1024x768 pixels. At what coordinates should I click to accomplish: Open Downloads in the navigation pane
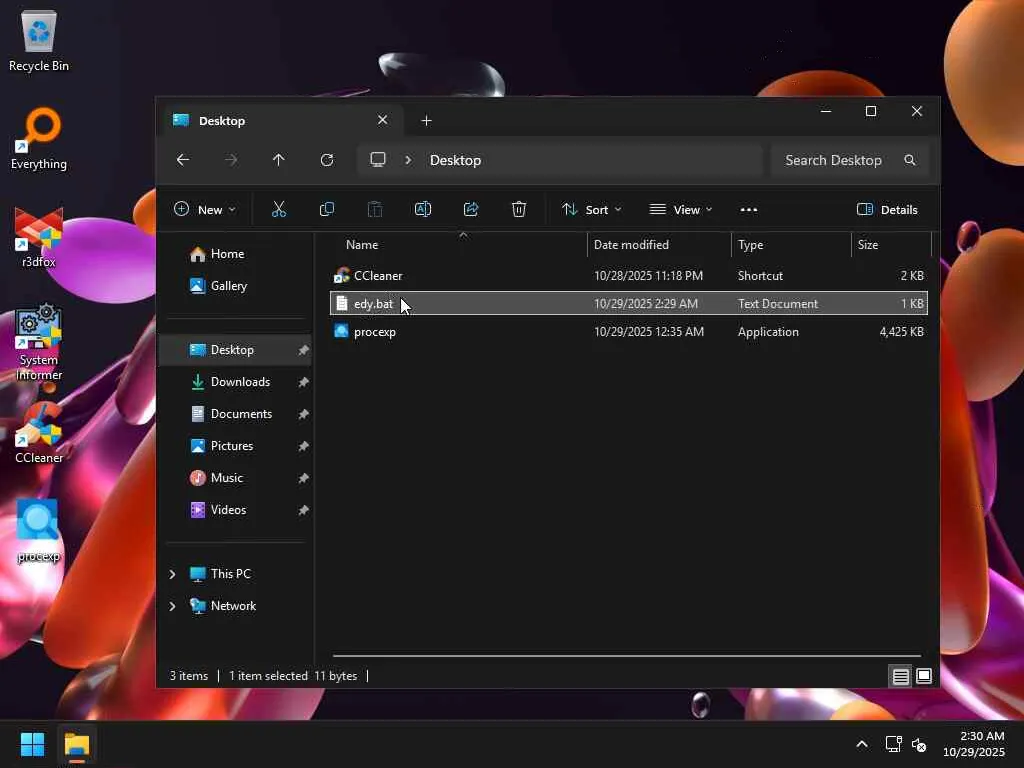click(x=240, y=382)
